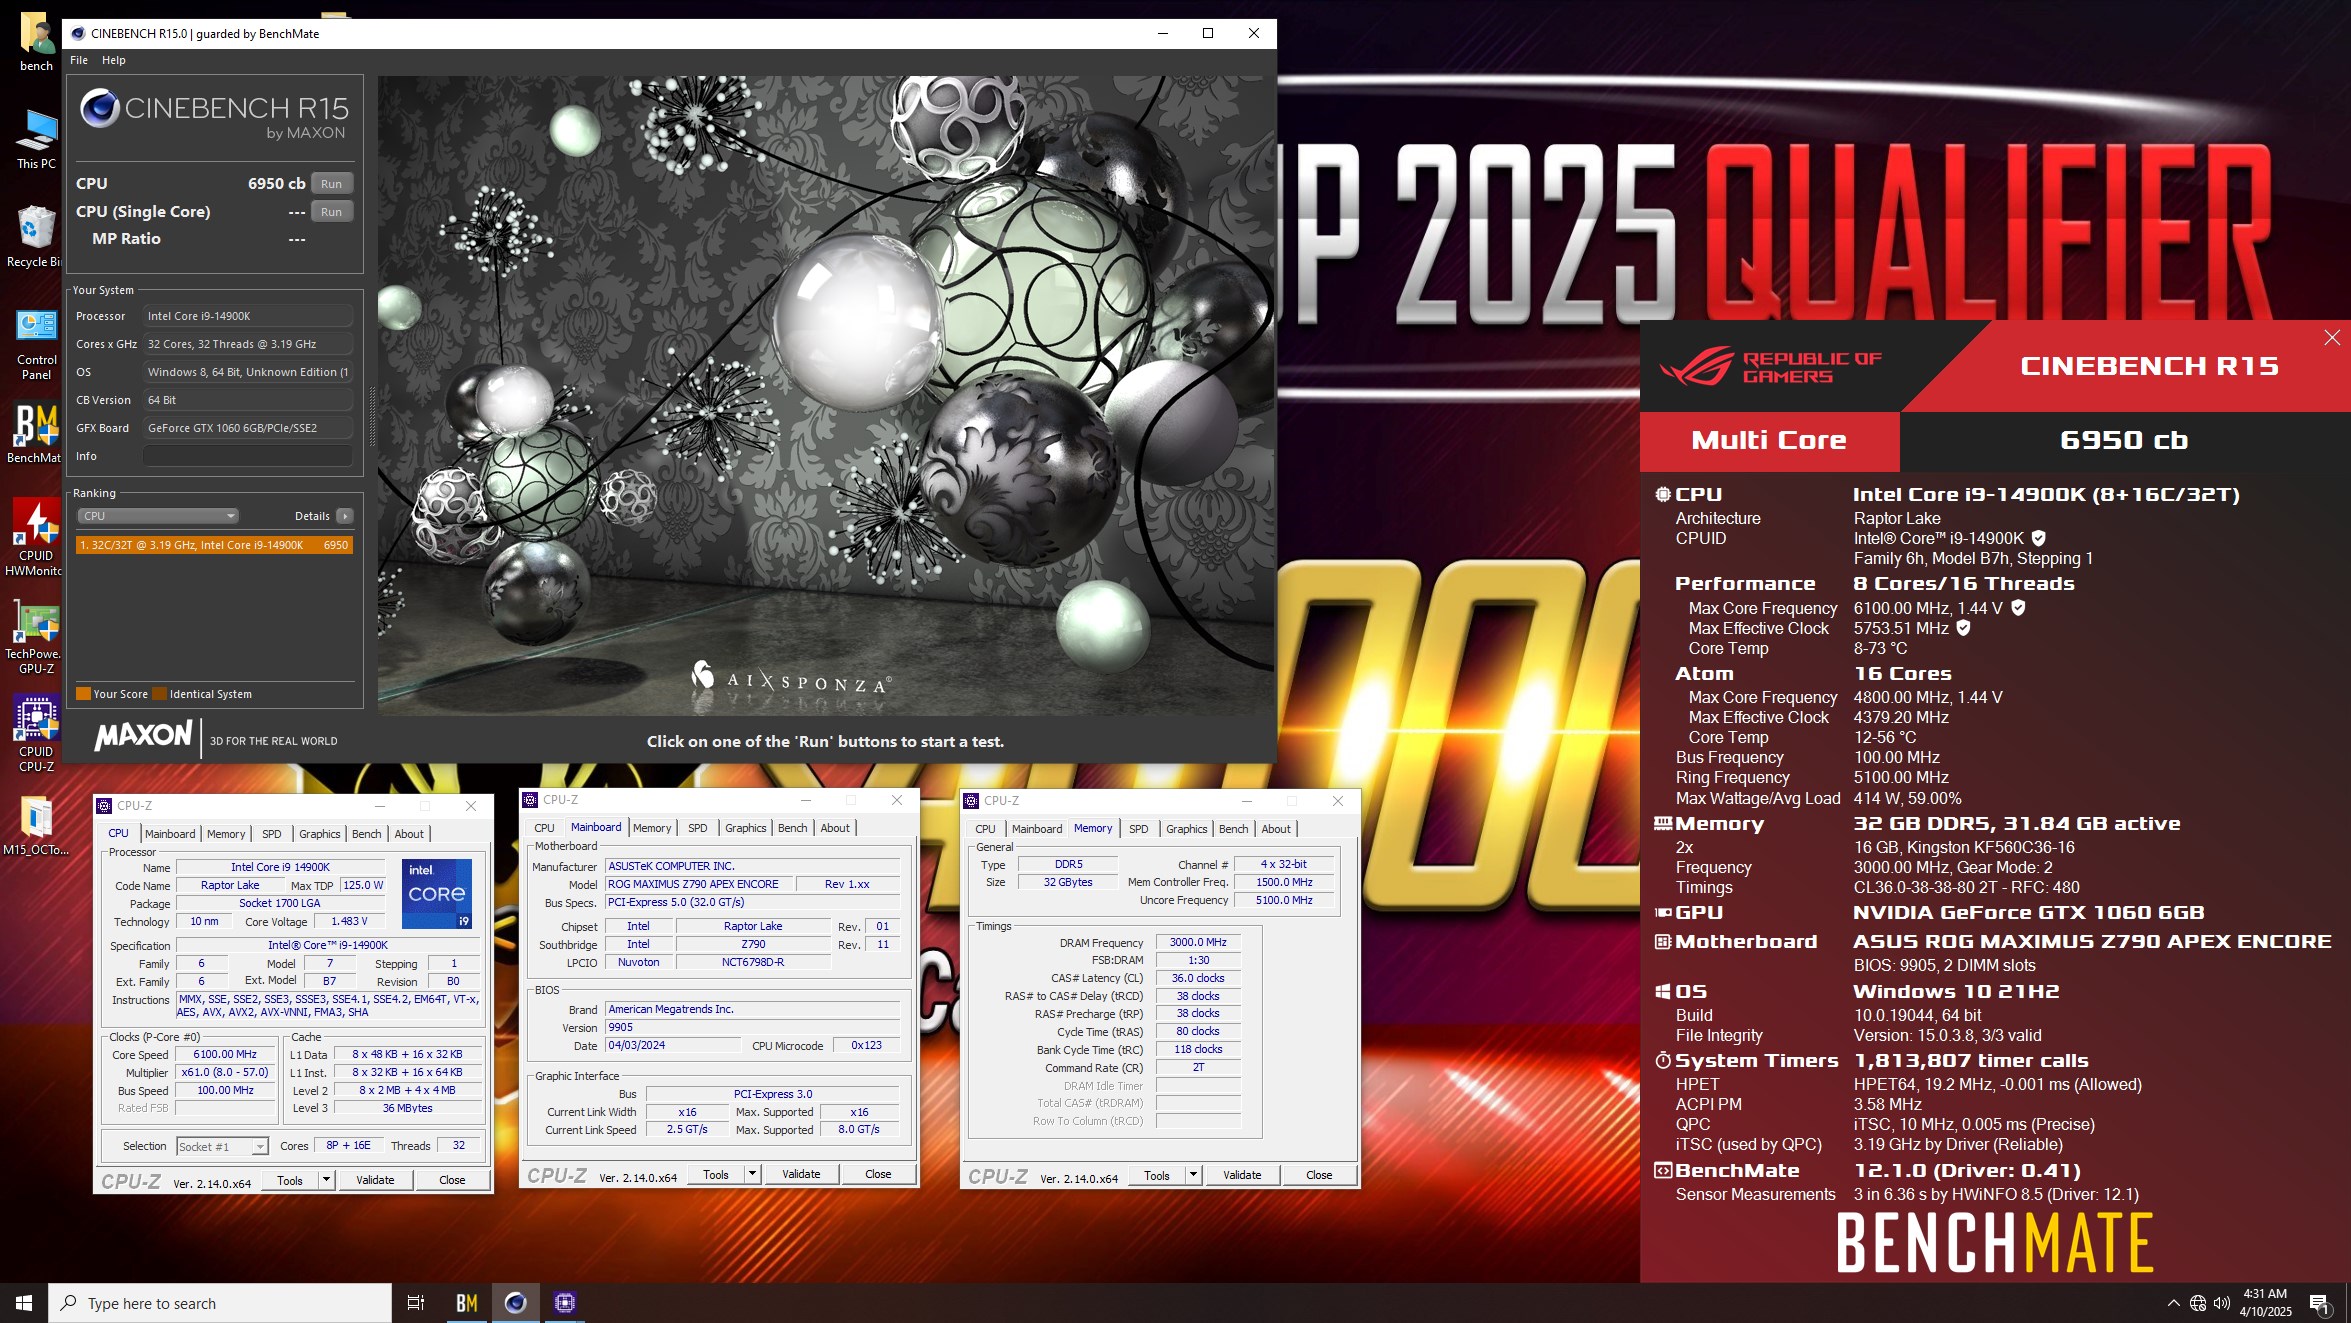This screenshot has width=2351, height=1323.
Task: Select Memory tab in Mainboard CPU-Z window
Action: click(652, 828)
